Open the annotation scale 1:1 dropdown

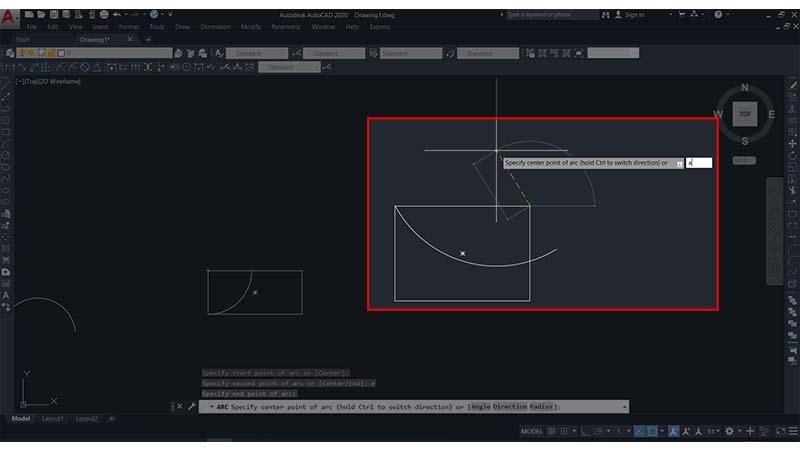point(712,431)
